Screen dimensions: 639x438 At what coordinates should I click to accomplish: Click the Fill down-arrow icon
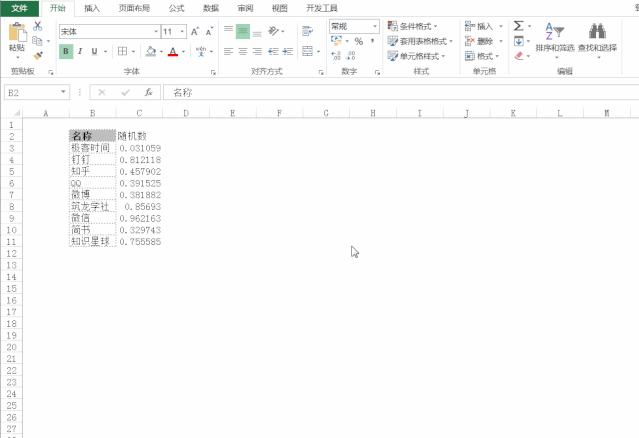(519, 41)
